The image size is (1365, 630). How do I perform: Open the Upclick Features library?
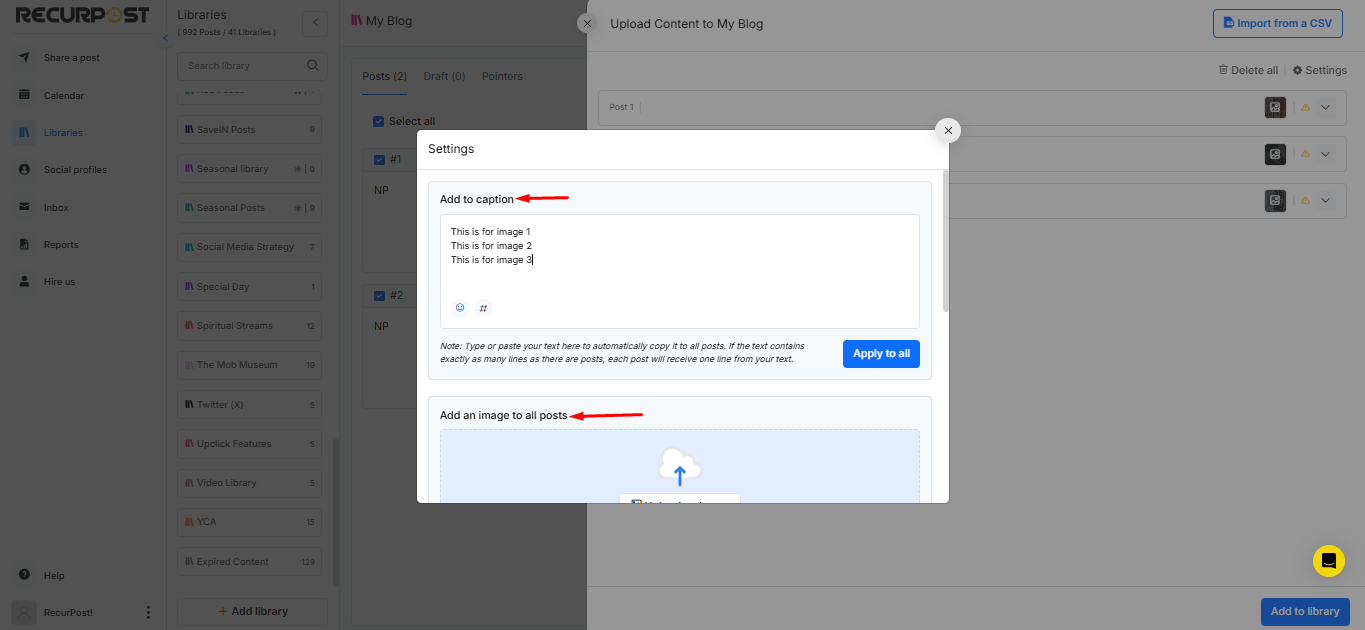(250, 444)
